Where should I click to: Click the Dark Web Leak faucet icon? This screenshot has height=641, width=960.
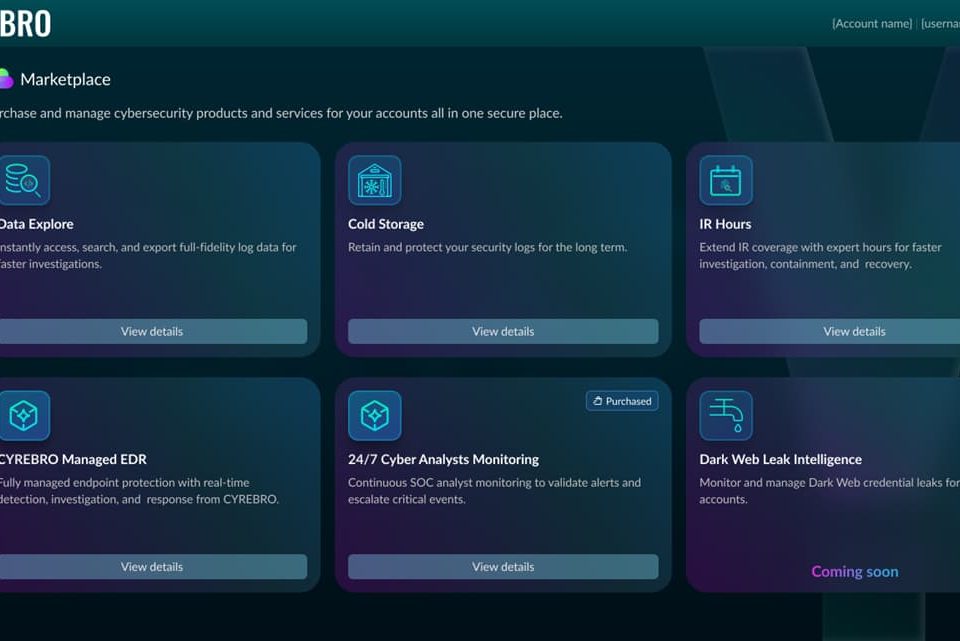(x=725, y=416)
